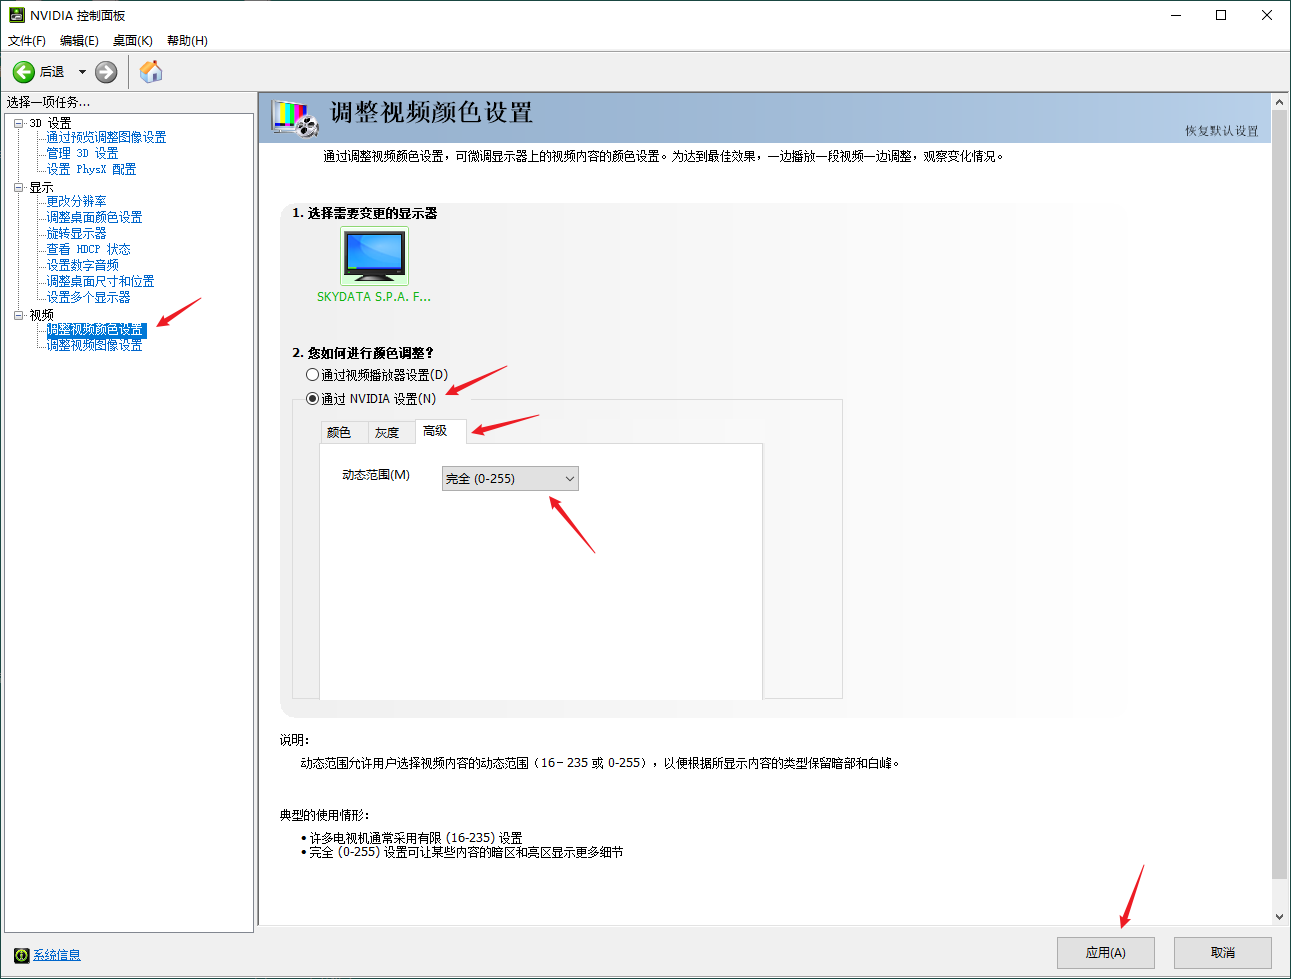This screenshot has height=979, width=1291.
Task: Click the 3D 设置 category label
Action: click(x=50, y=123)
